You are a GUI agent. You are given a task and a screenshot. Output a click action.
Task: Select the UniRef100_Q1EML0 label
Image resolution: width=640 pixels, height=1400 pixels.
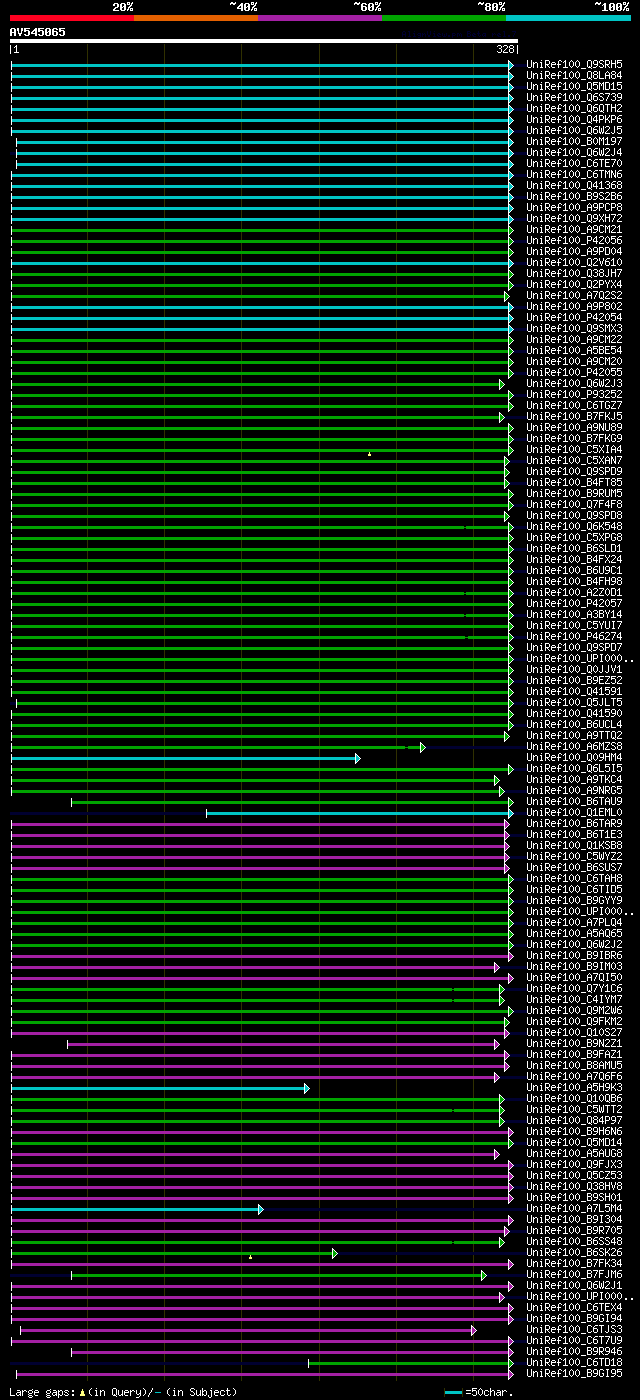pos(574,812)
